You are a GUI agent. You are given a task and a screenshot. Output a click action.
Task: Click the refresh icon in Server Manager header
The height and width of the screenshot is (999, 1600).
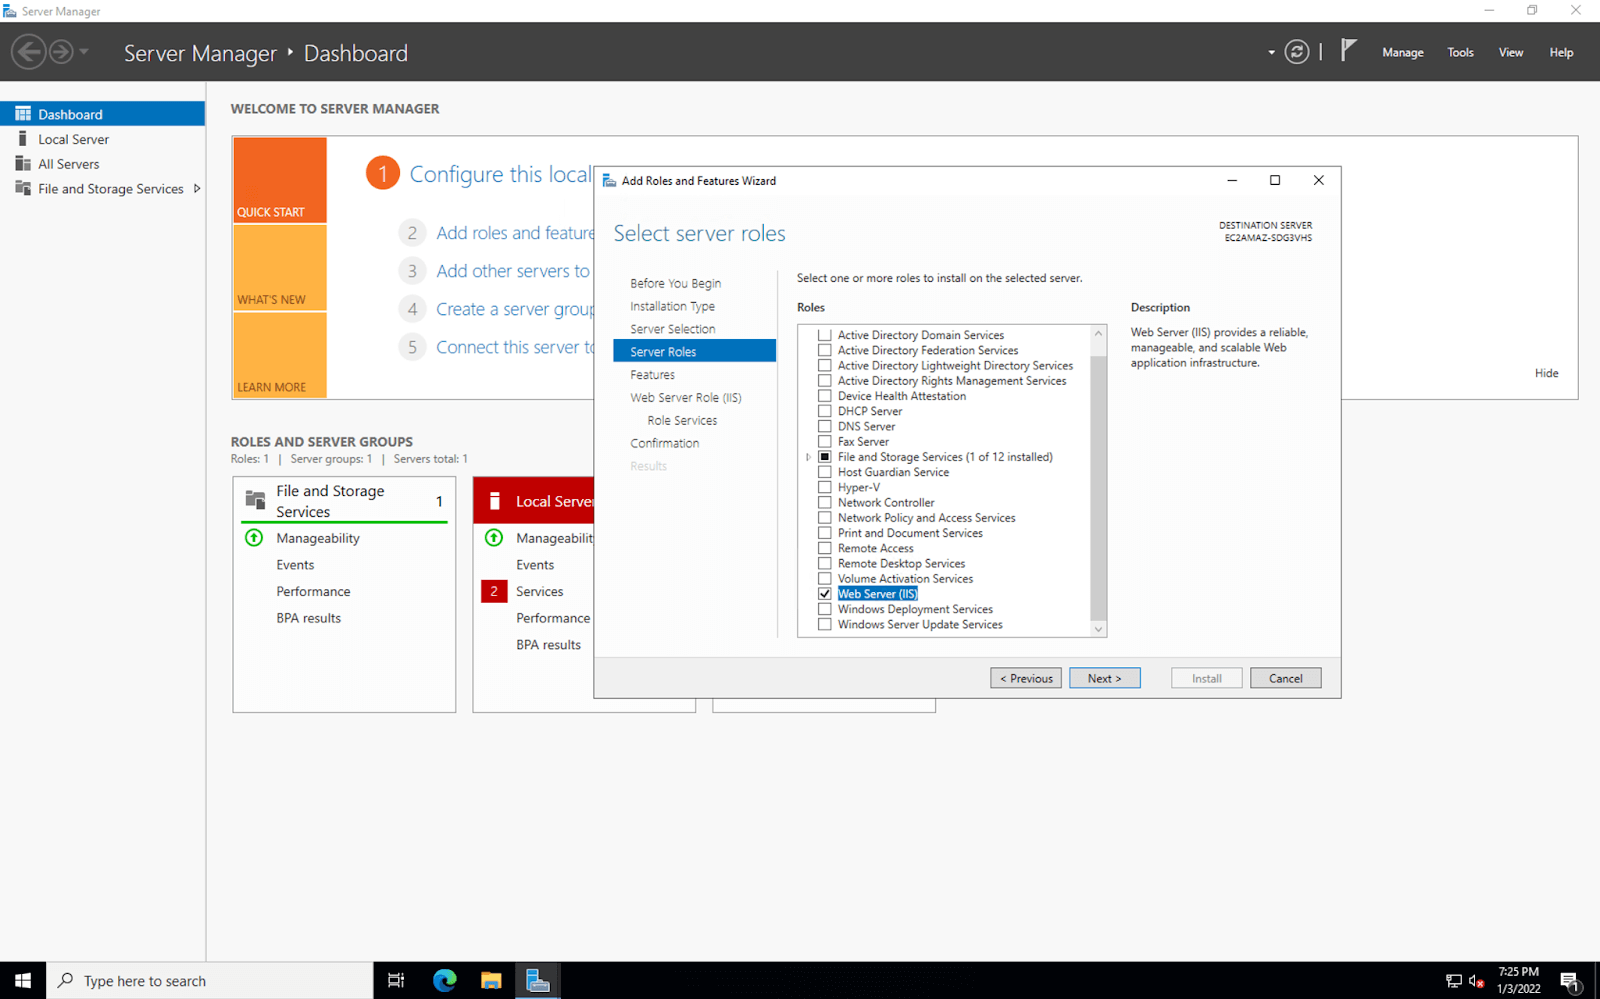click(1296, 52)
